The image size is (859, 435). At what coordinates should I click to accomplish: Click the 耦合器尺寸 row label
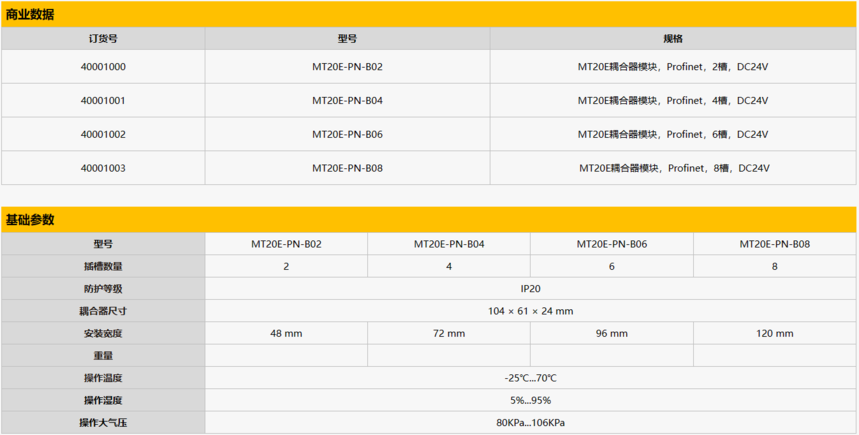103,311
